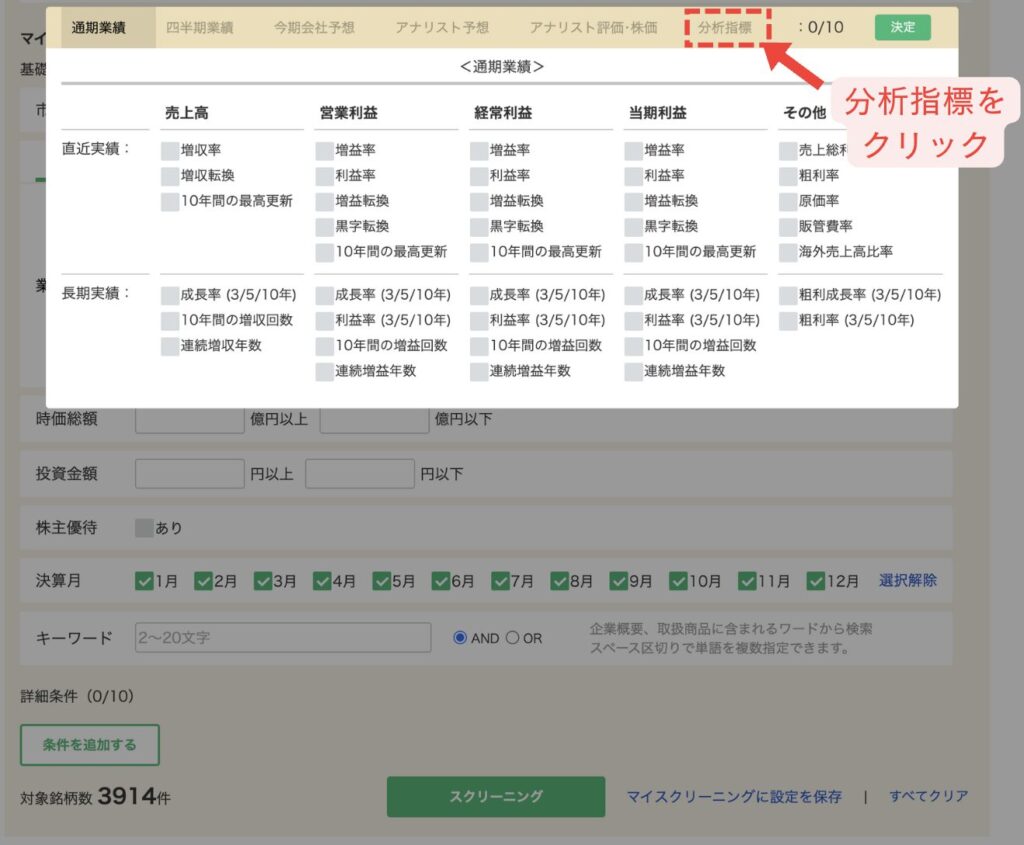The image size is (1024, 845).
Task: Click the 時価総額 億円以上 input field
Action: point(190,420)
